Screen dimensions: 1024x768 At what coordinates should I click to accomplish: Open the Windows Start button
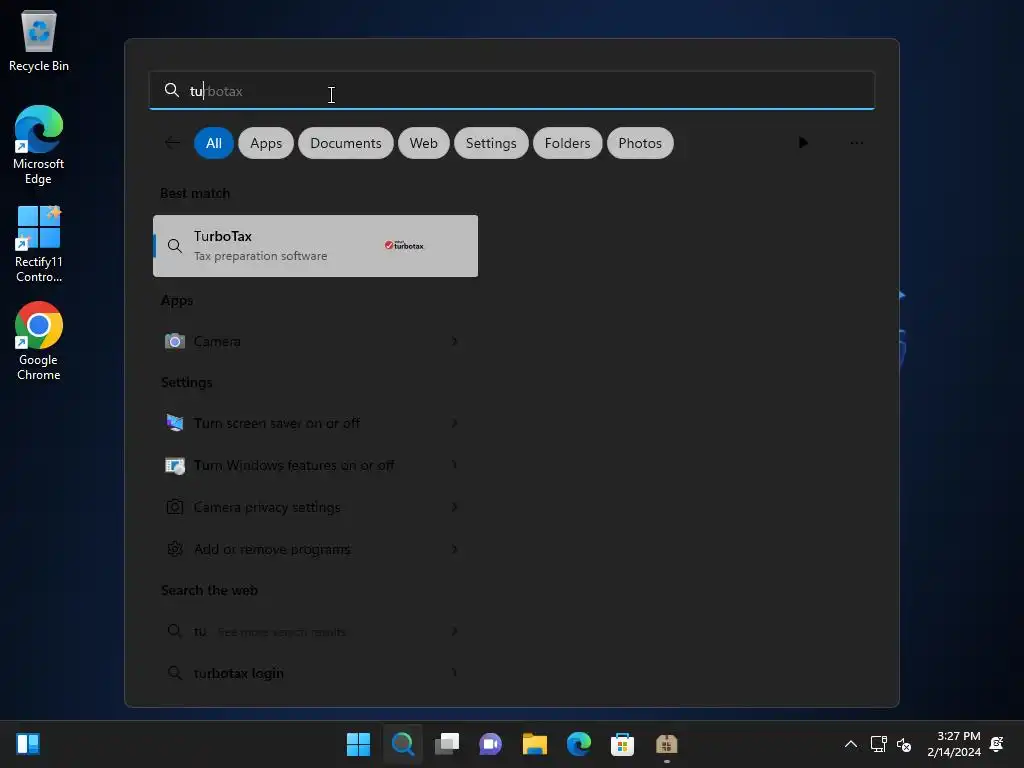[x=358, y=744]
